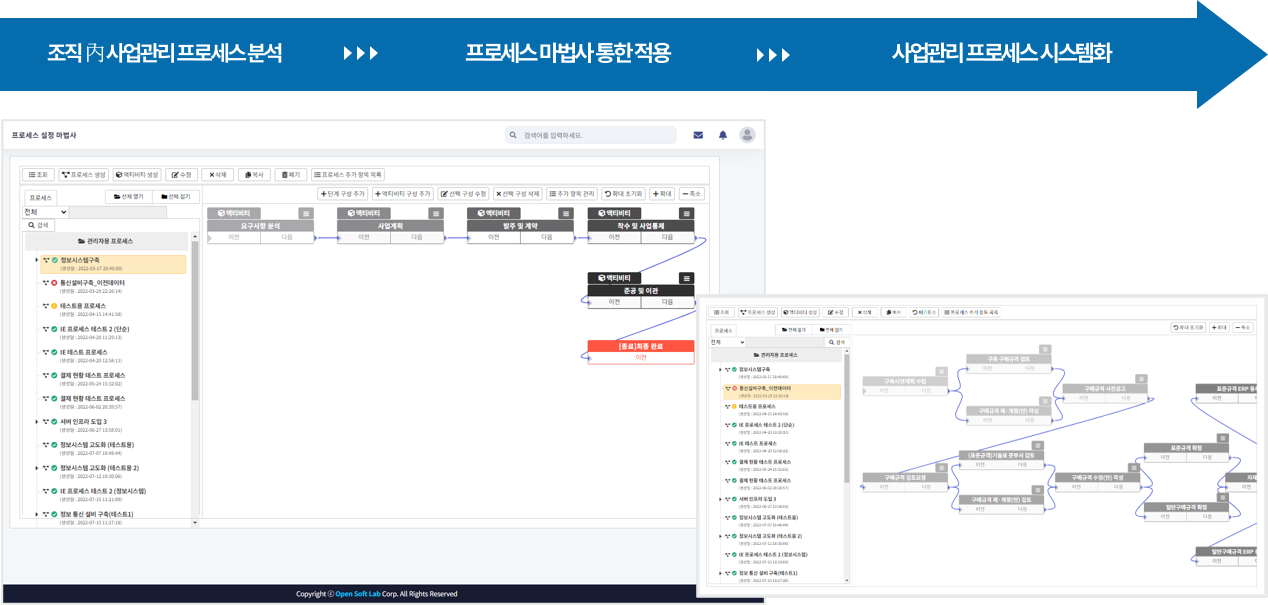1268x605 pixels.
Task: Click the 액티비티 구성 추가 button
Action: pos(403,194)
